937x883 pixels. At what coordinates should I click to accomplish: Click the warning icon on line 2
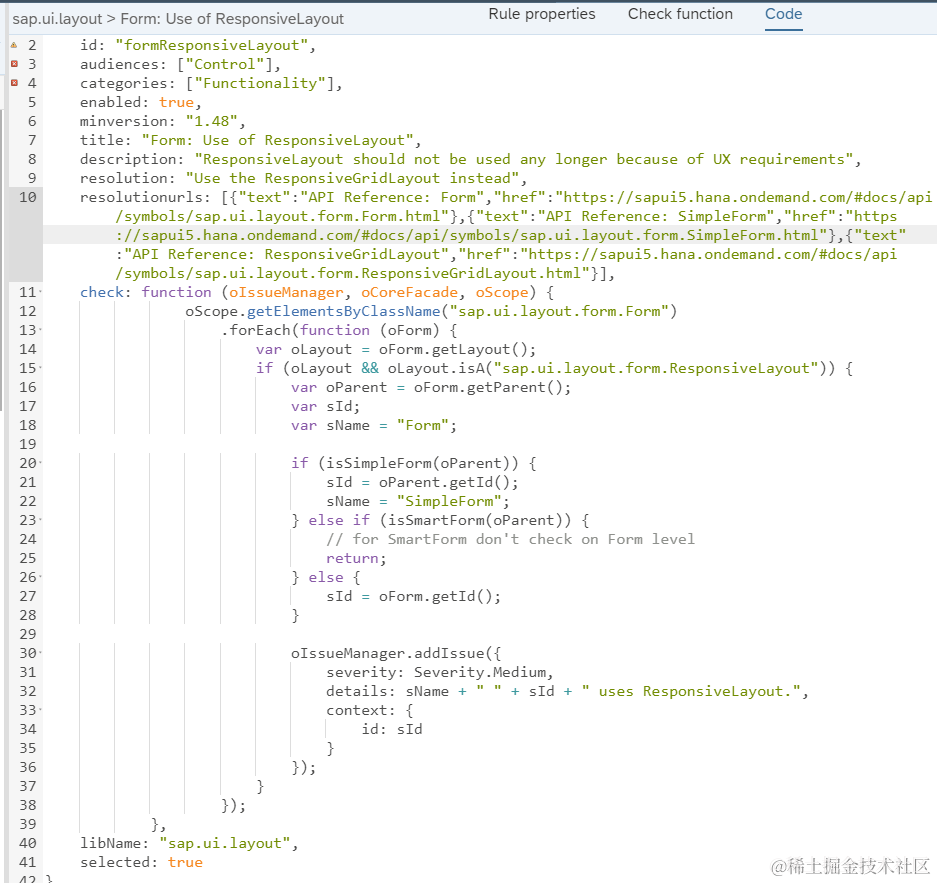(x=14, y=45)
